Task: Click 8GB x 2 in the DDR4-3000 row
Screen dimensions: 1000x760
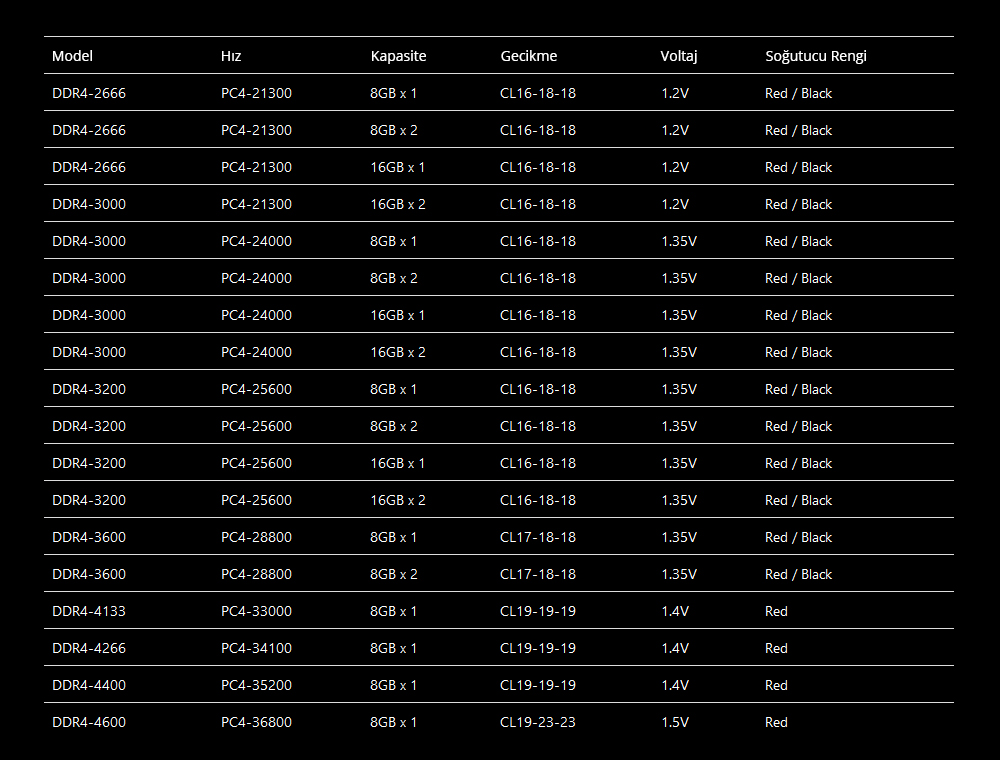Action: pos(393,279)
